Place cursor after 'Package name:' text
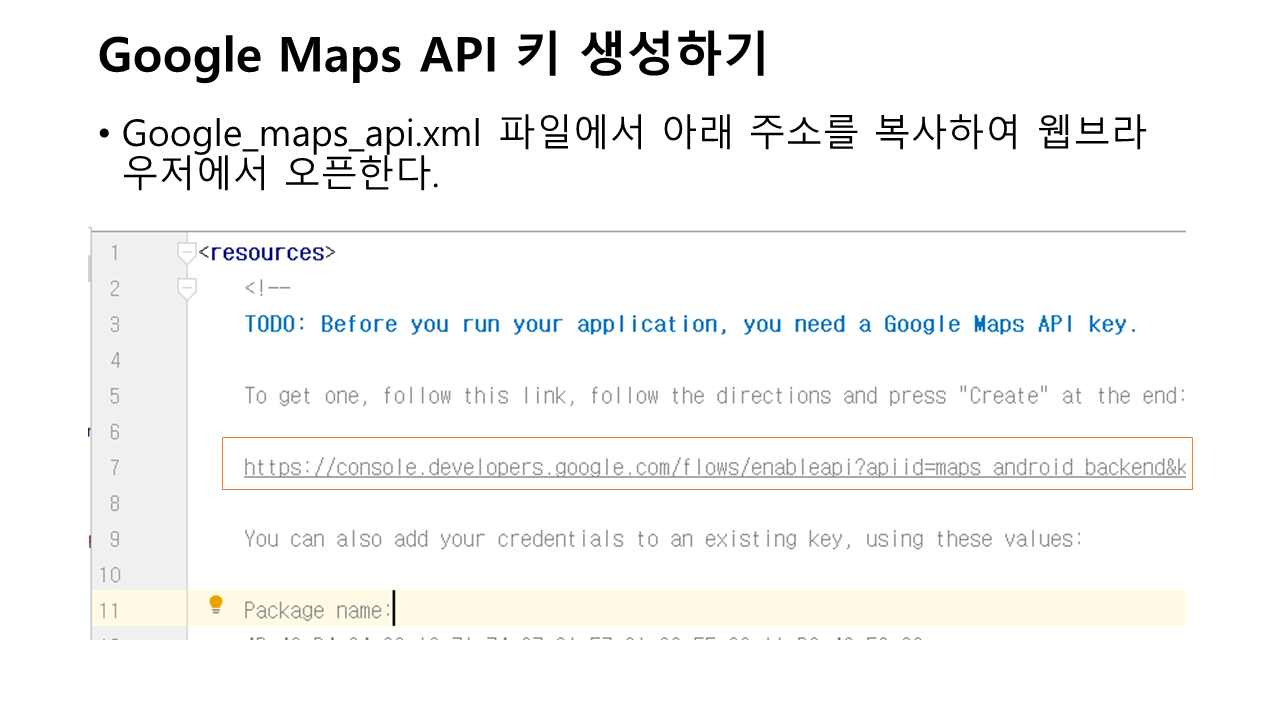The height and width of the screenshot is (720, 1280). click(x=394, y=610)
